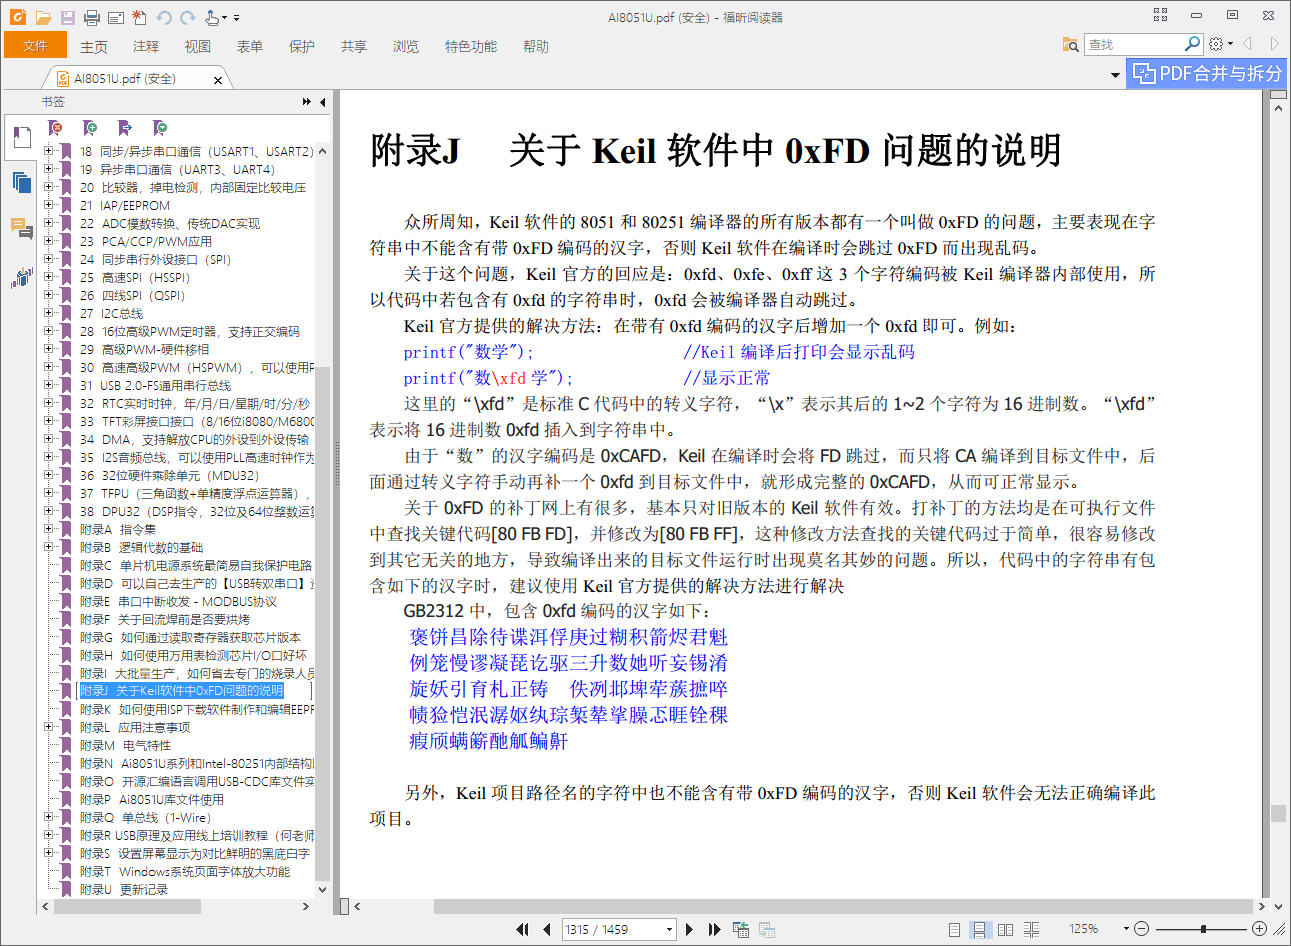Open the page thumbnails sidebar icon
Image resolution: width=1291 pixels, height=946 pixels.
click(x=21, y=182)
